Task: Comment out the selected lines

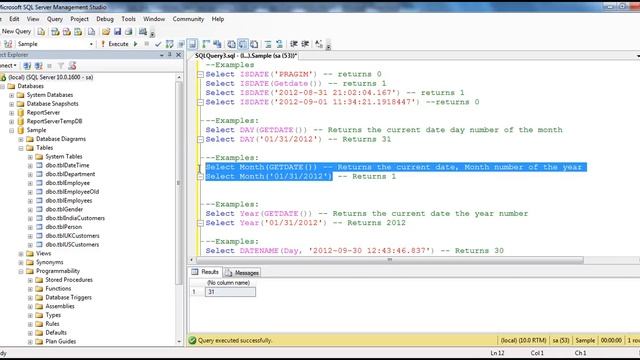Action: [268, 44]
